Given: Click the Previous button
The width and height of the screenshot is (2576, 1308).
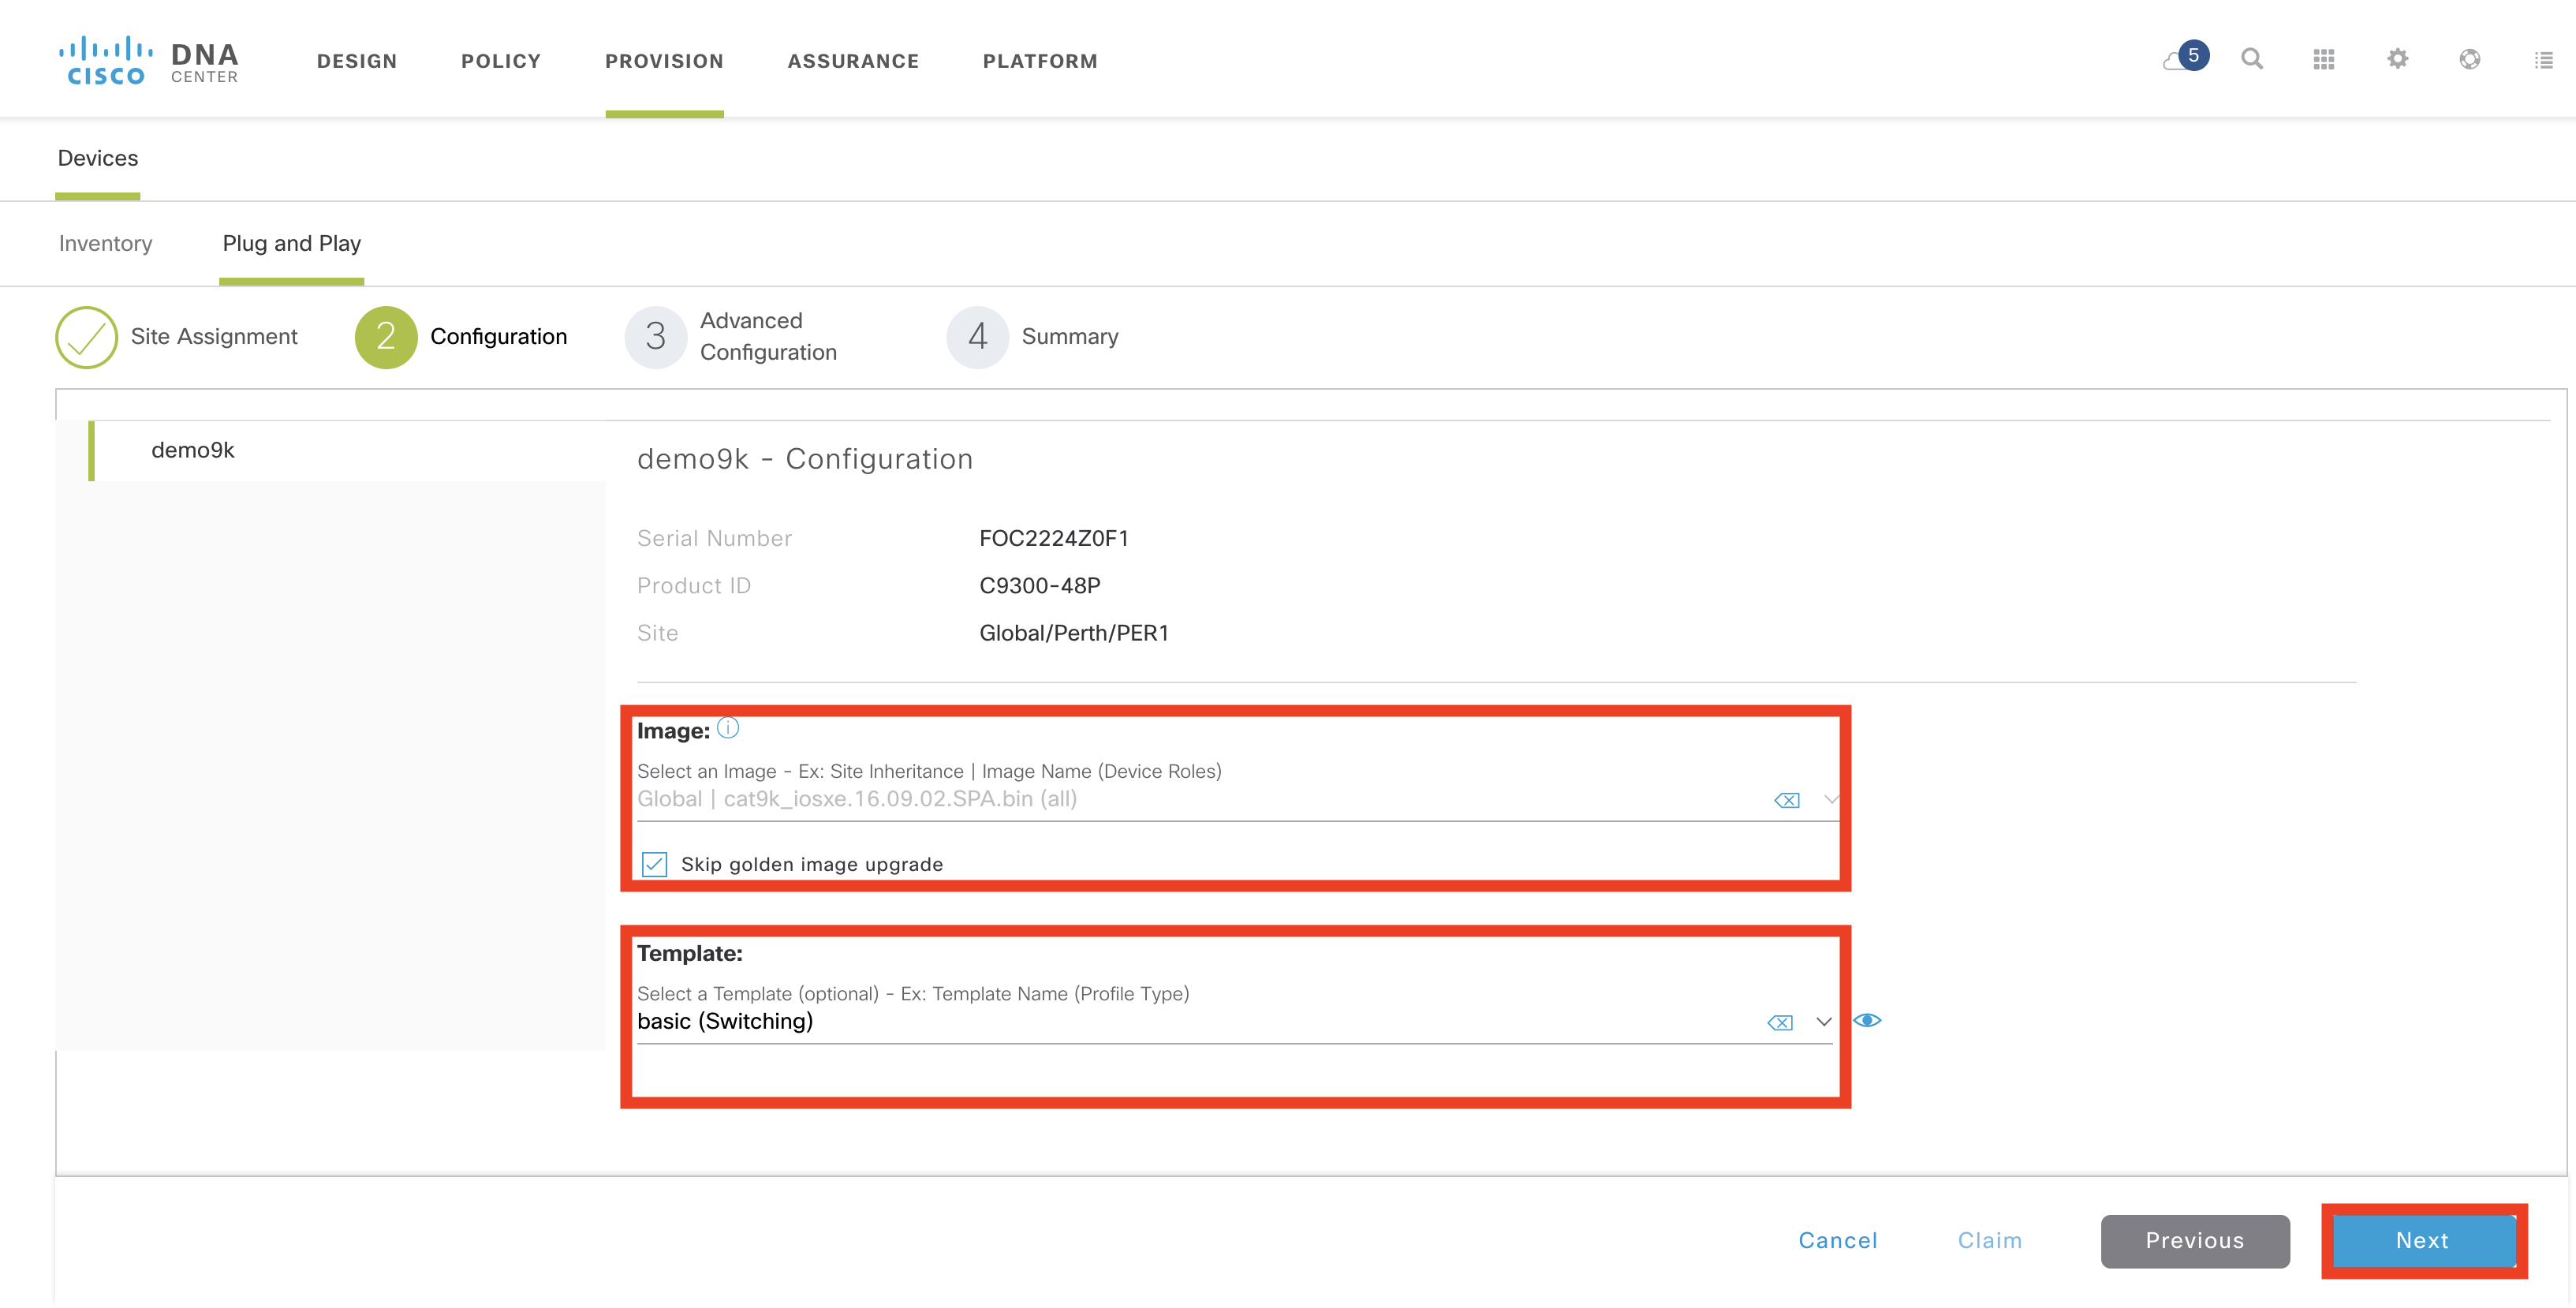Looking at the screenshot, I should coord(2194,1240).
